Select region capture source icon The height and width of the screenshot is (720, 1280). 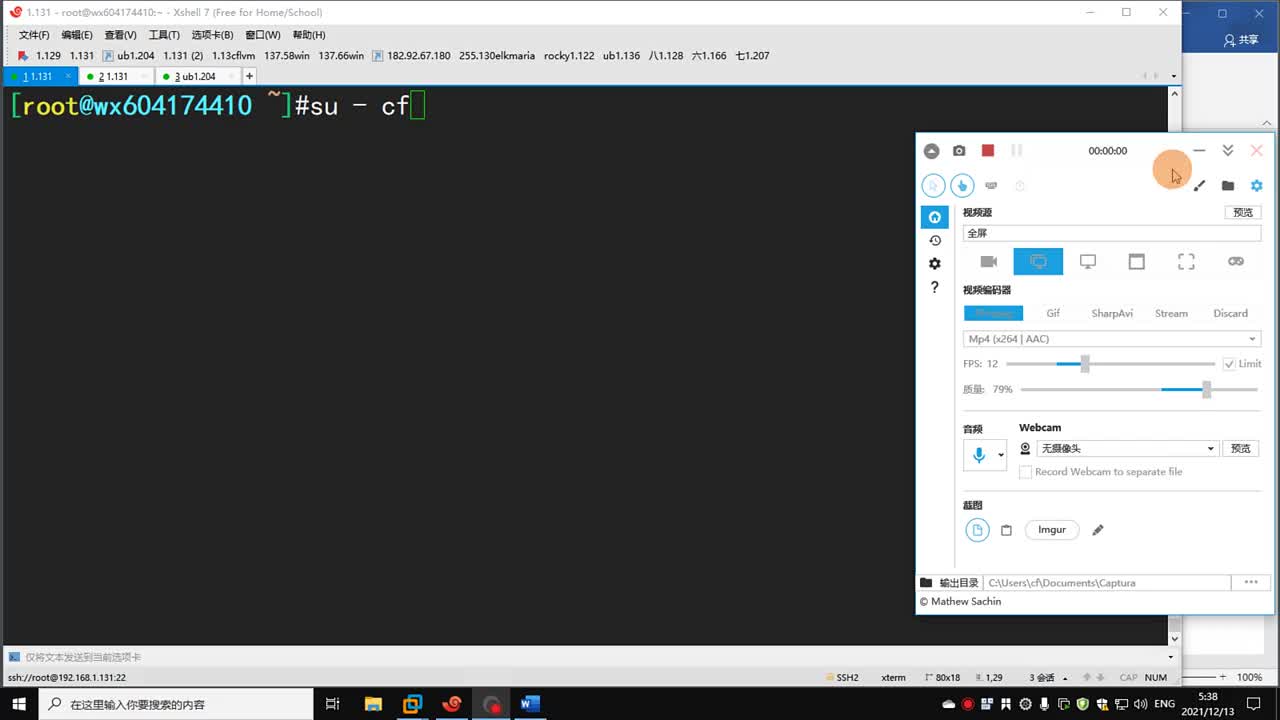1186,261
